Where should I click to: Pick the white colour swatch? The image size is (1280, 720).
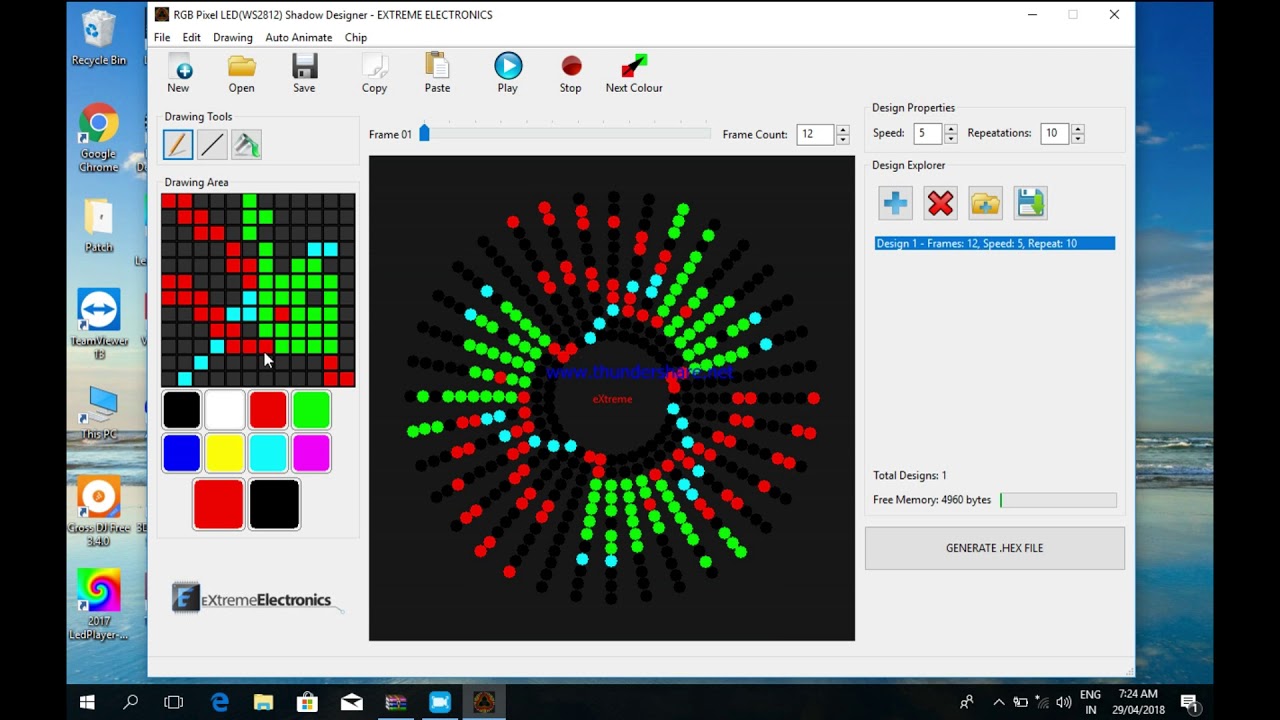coord(225,410)
